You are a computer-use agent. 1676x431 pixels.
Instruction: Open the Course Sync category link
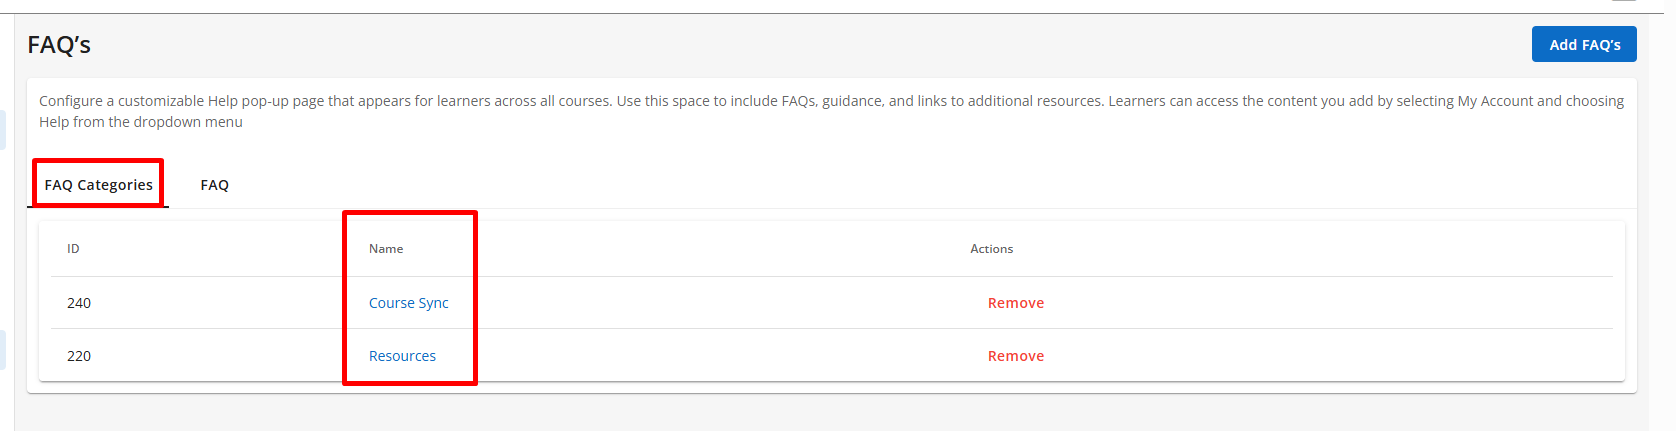(x=408, y=303)
